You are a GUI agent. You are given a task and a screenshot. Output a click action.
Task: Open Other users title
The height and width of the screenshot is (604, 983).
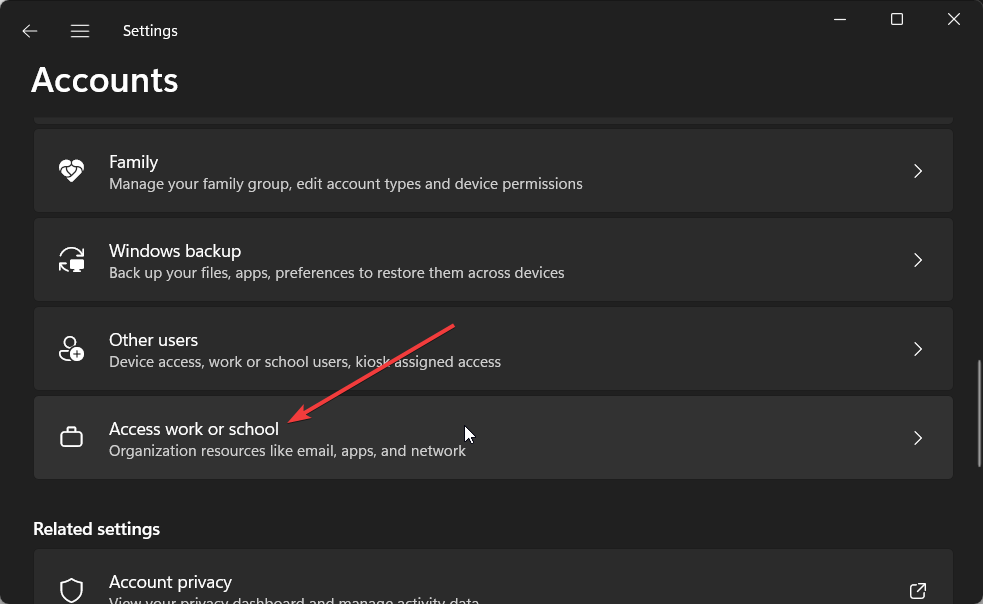point(154,340)
